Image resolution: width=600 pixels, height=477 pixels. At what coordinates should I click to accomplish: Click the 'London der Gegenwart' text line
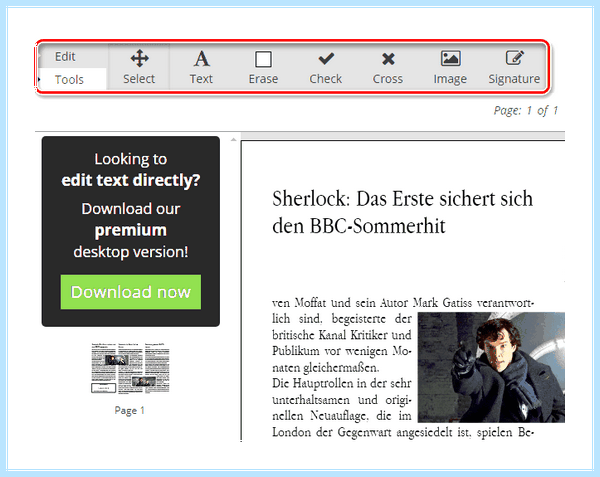[x=403, y=432]
